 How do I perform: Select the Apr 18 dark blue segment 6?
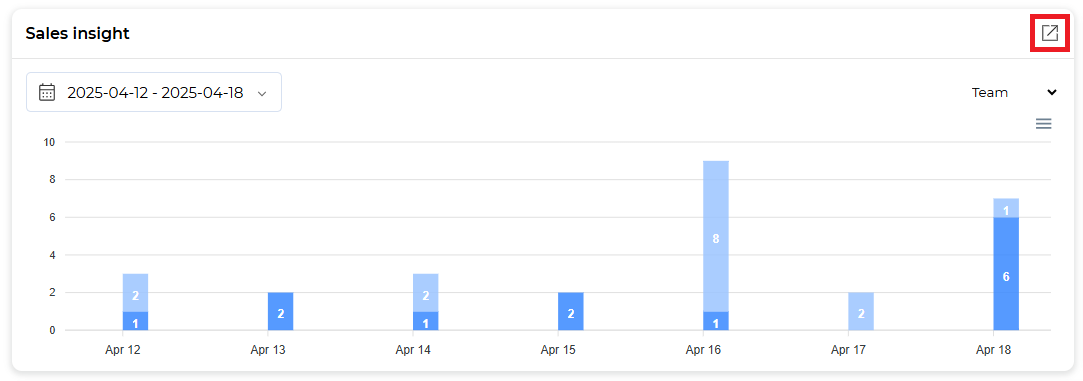pos(1006,273)
